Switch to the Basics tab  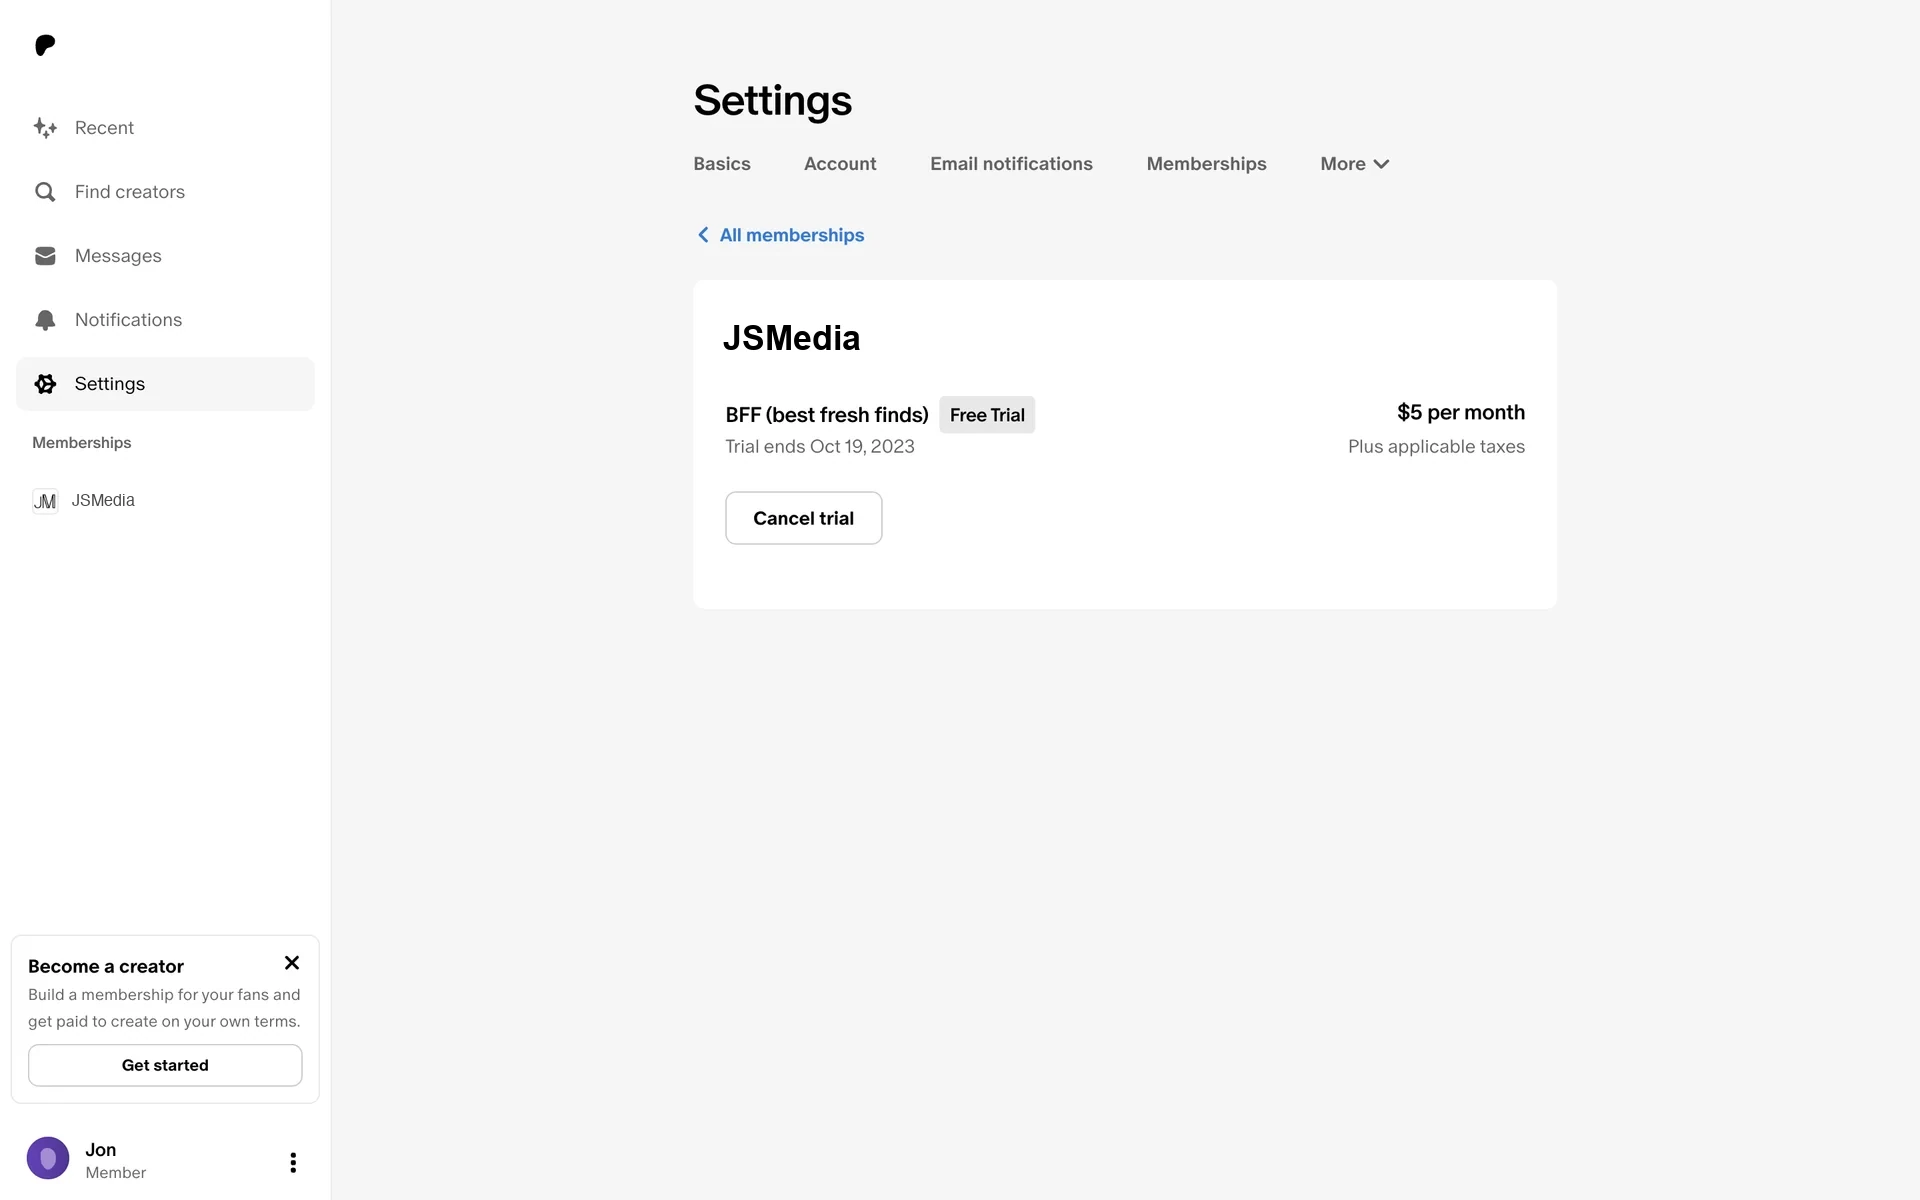click(x=722, y=164)
